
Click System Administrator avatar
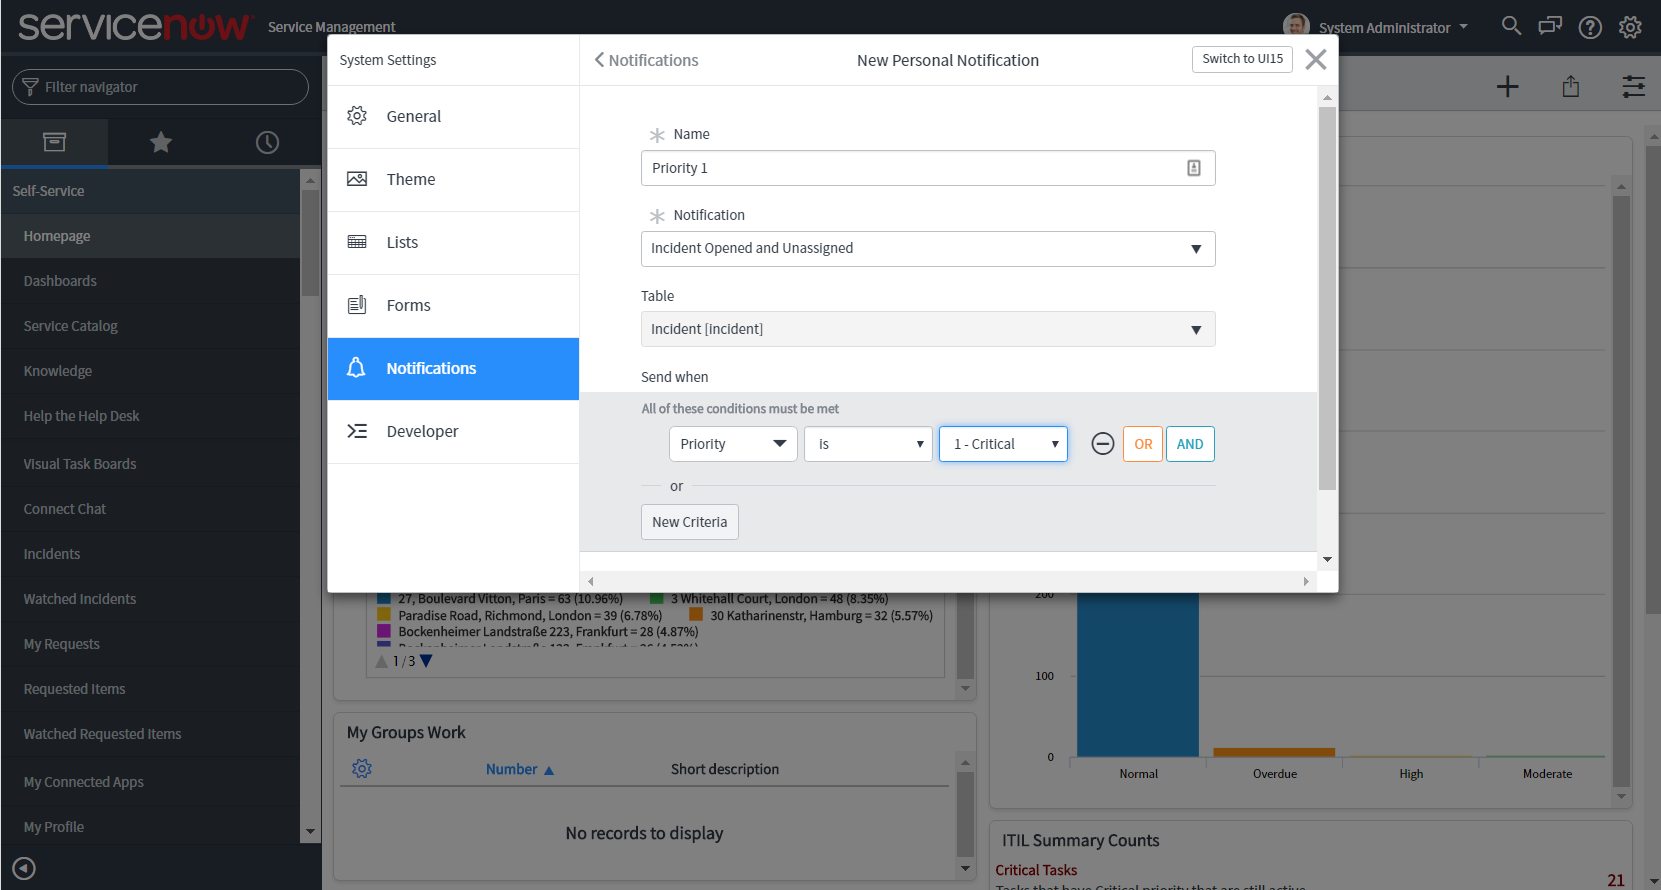tap(1296, 25)
